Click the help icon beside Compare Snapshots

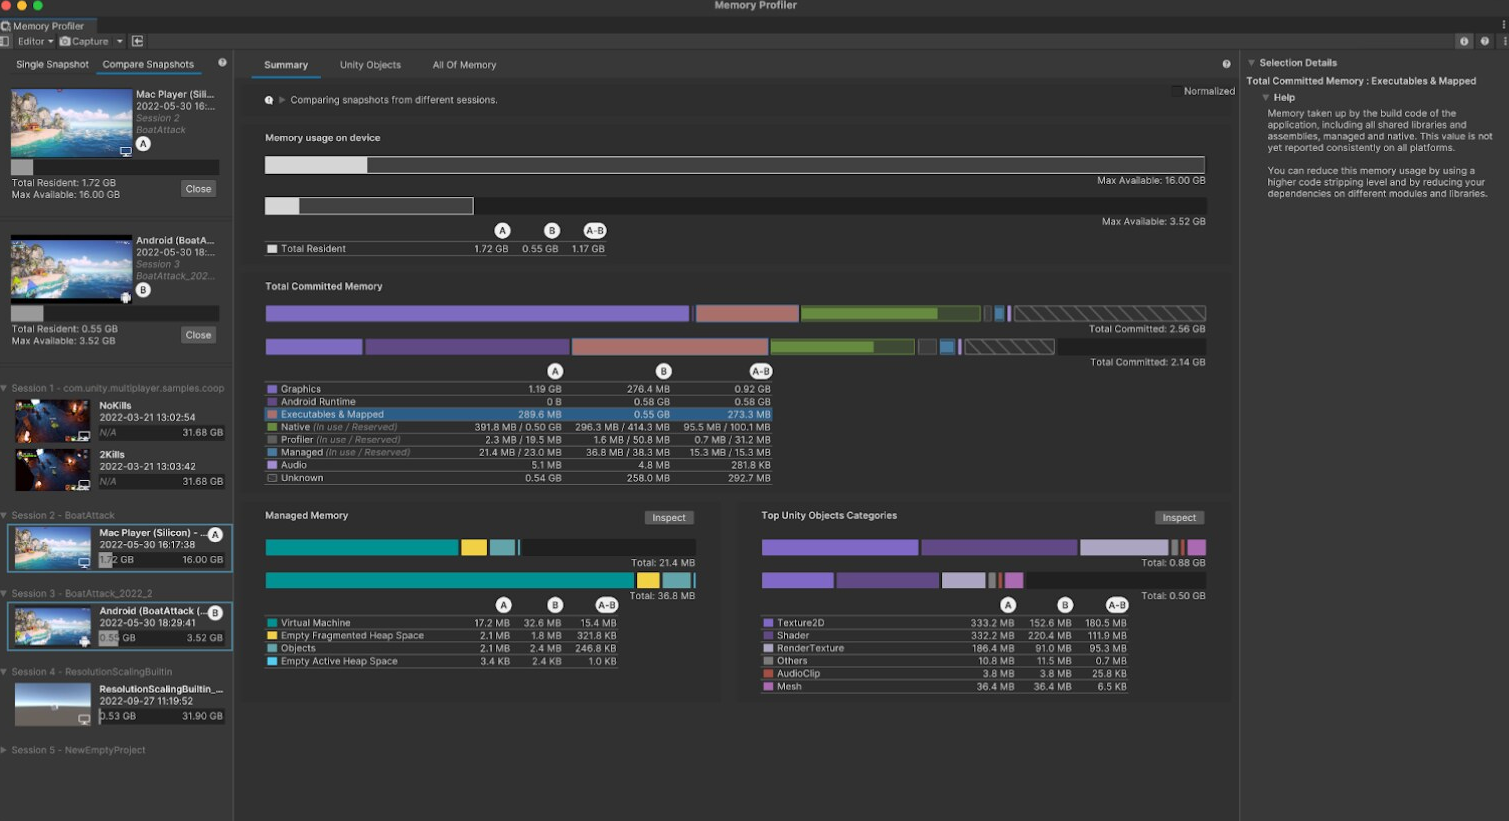tap(222, 63)
